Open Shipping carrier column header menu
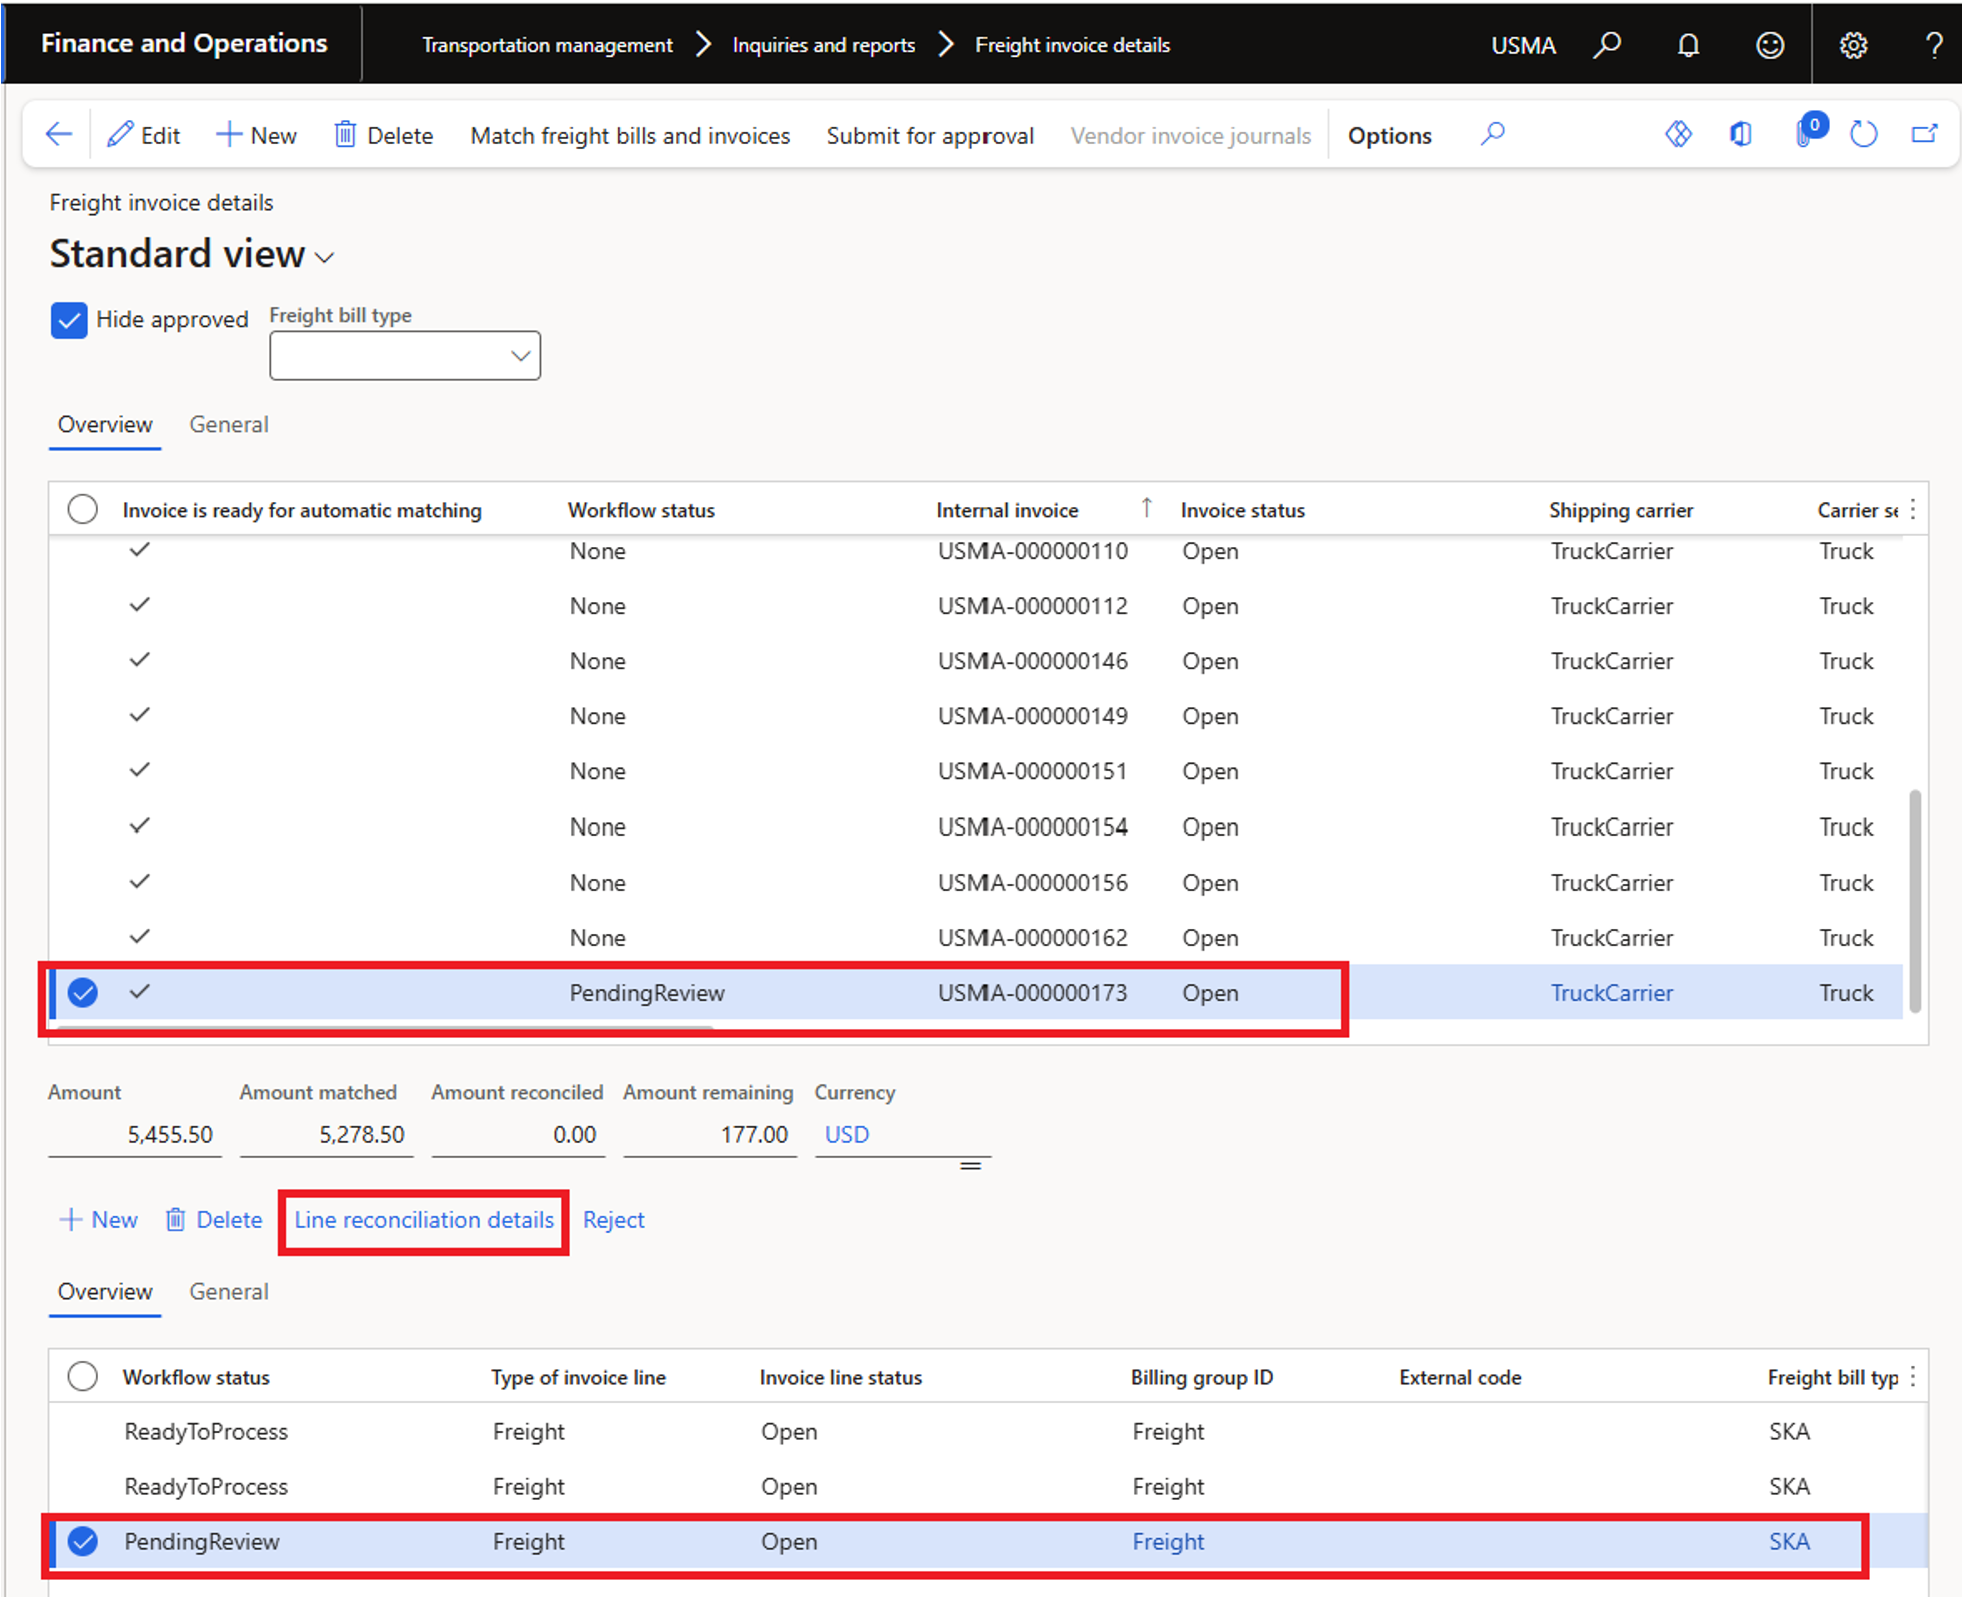Image resolution: width=1962 pixels, height=1597 pixels. coord(1620,510)
